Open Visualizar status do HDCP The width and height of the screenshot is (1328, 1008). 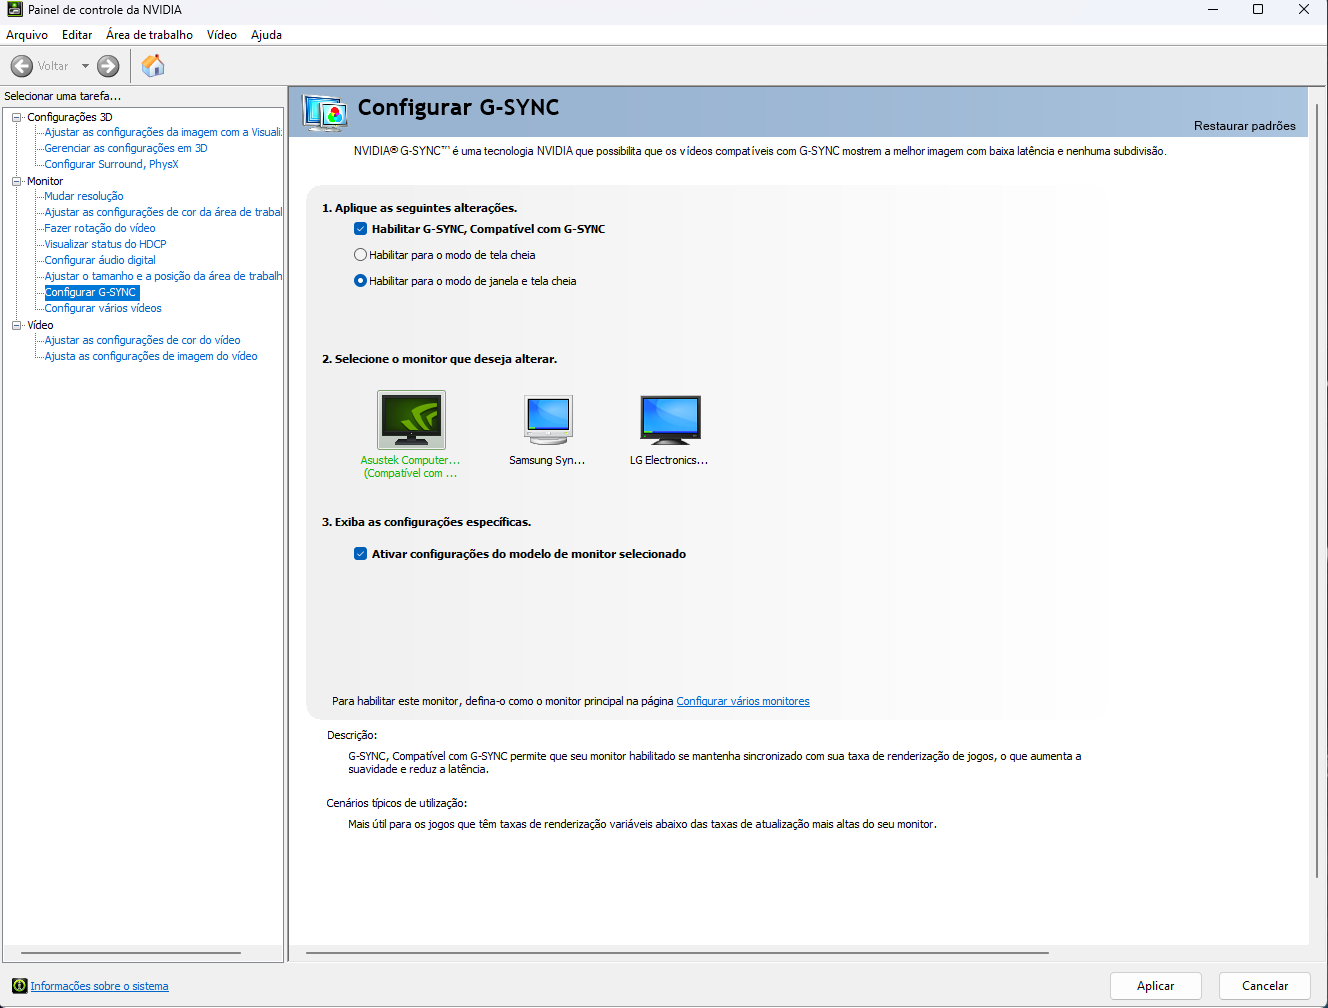[105, 244]
